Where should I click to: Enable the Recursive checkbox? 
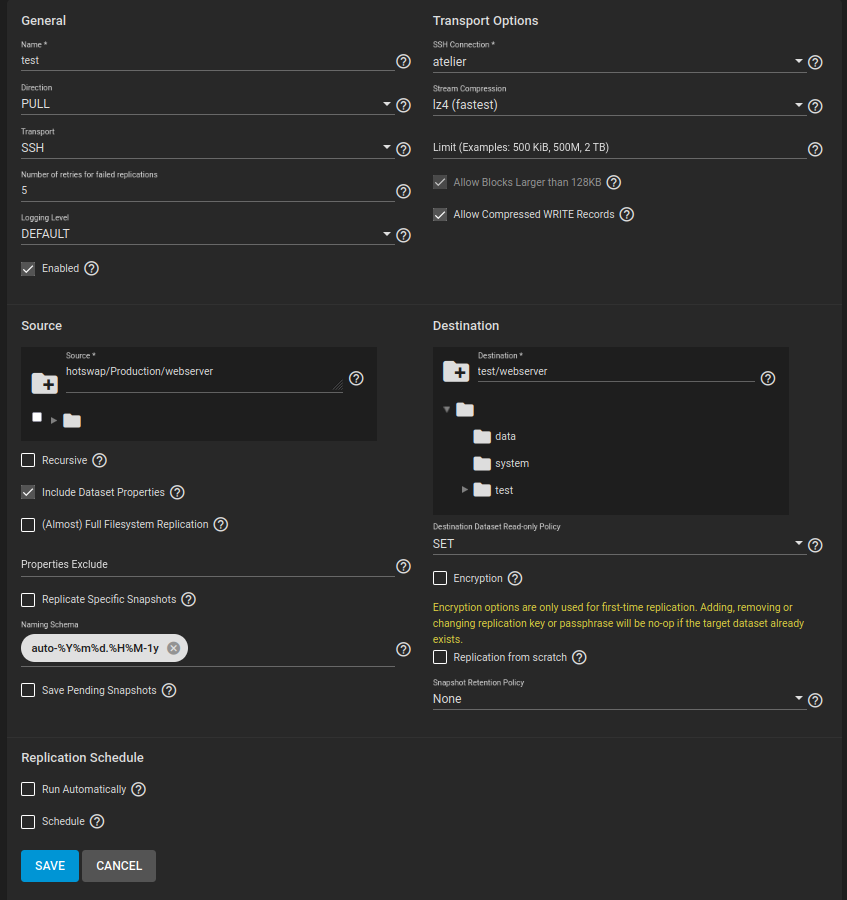tap(28, 461)
